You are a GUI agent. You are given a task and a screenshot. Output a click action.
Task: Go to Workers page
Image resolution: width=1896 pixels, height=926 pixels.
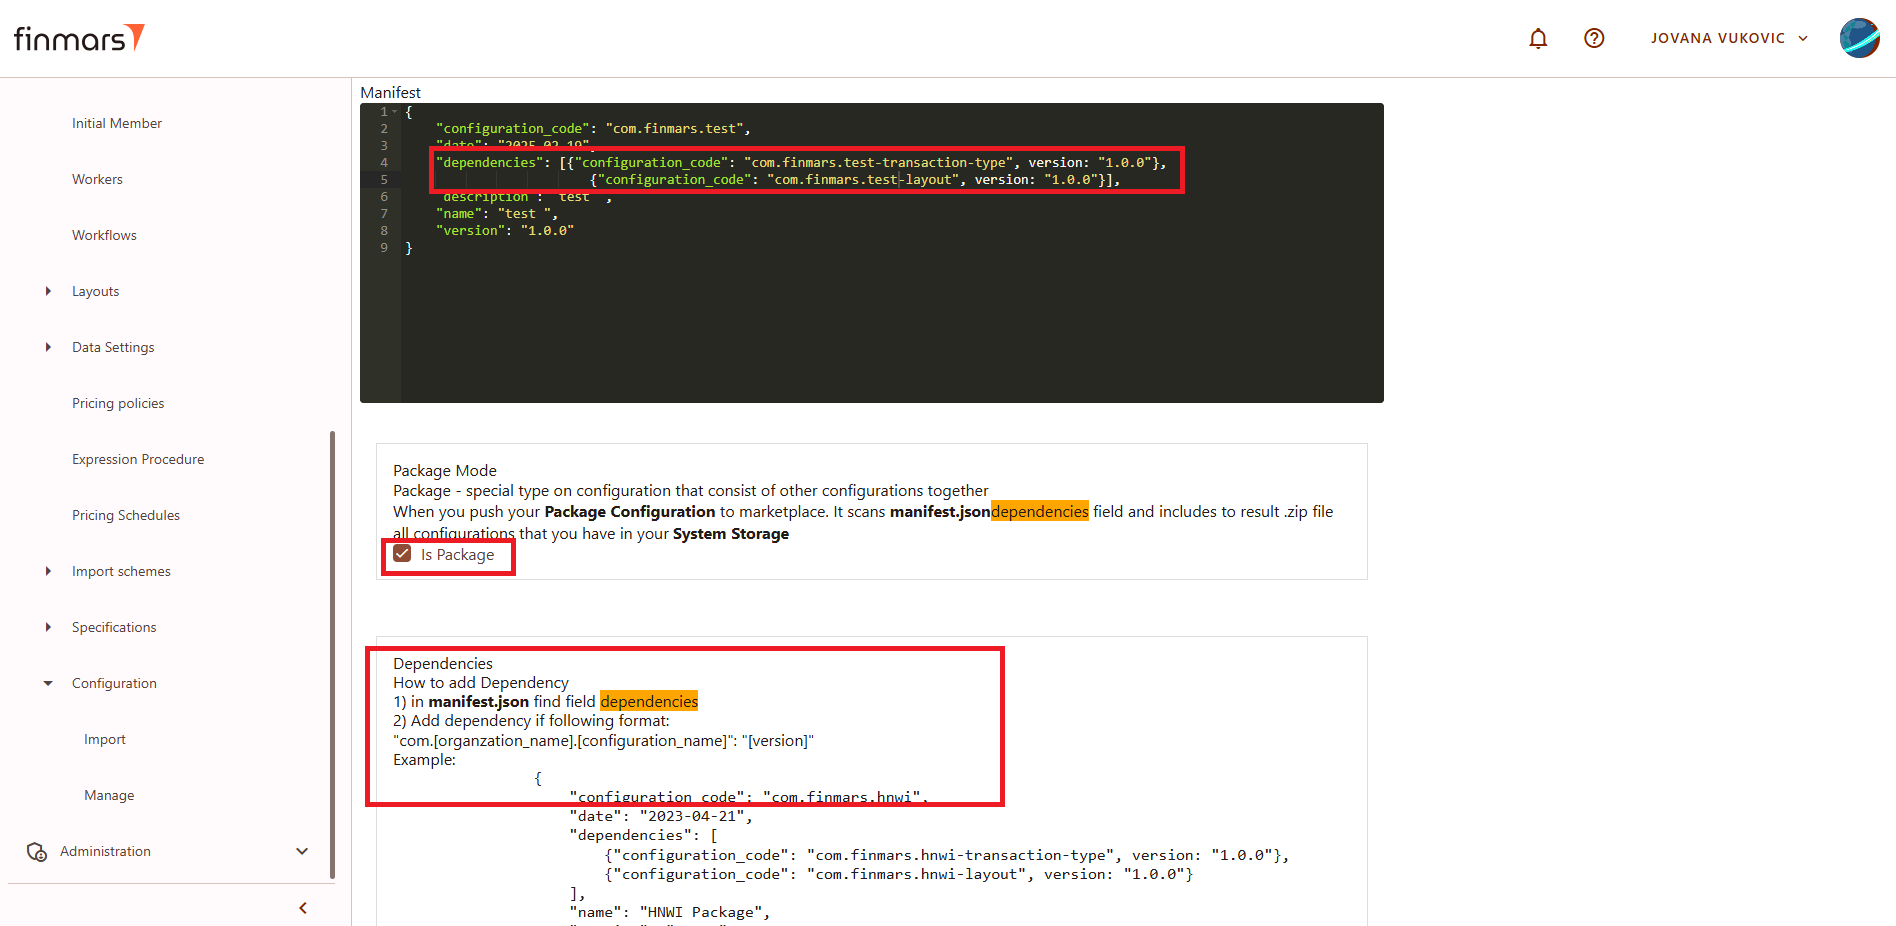(x=97, y=179)
